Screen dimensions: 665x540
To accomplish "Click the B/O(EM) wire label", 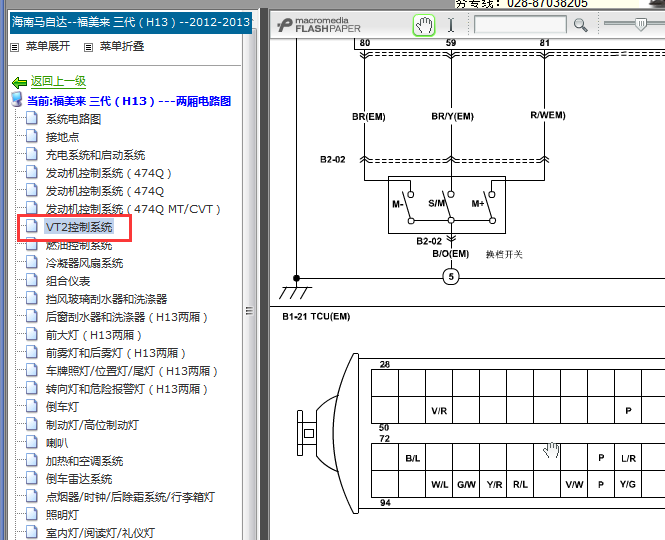I will coord(450,254).
